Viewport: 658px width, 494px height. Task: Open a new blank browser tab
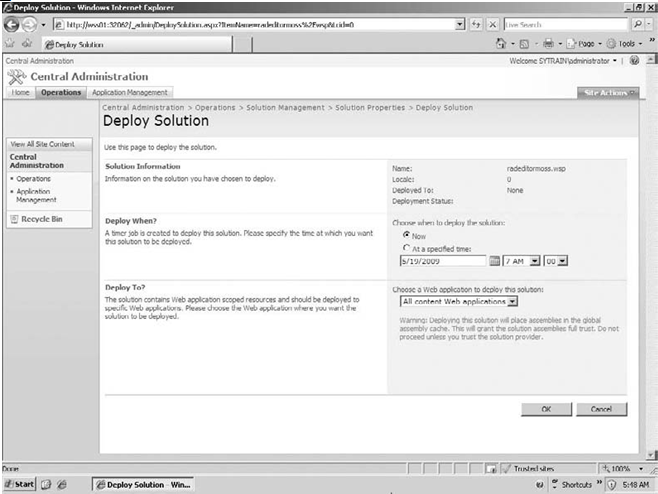242,44
